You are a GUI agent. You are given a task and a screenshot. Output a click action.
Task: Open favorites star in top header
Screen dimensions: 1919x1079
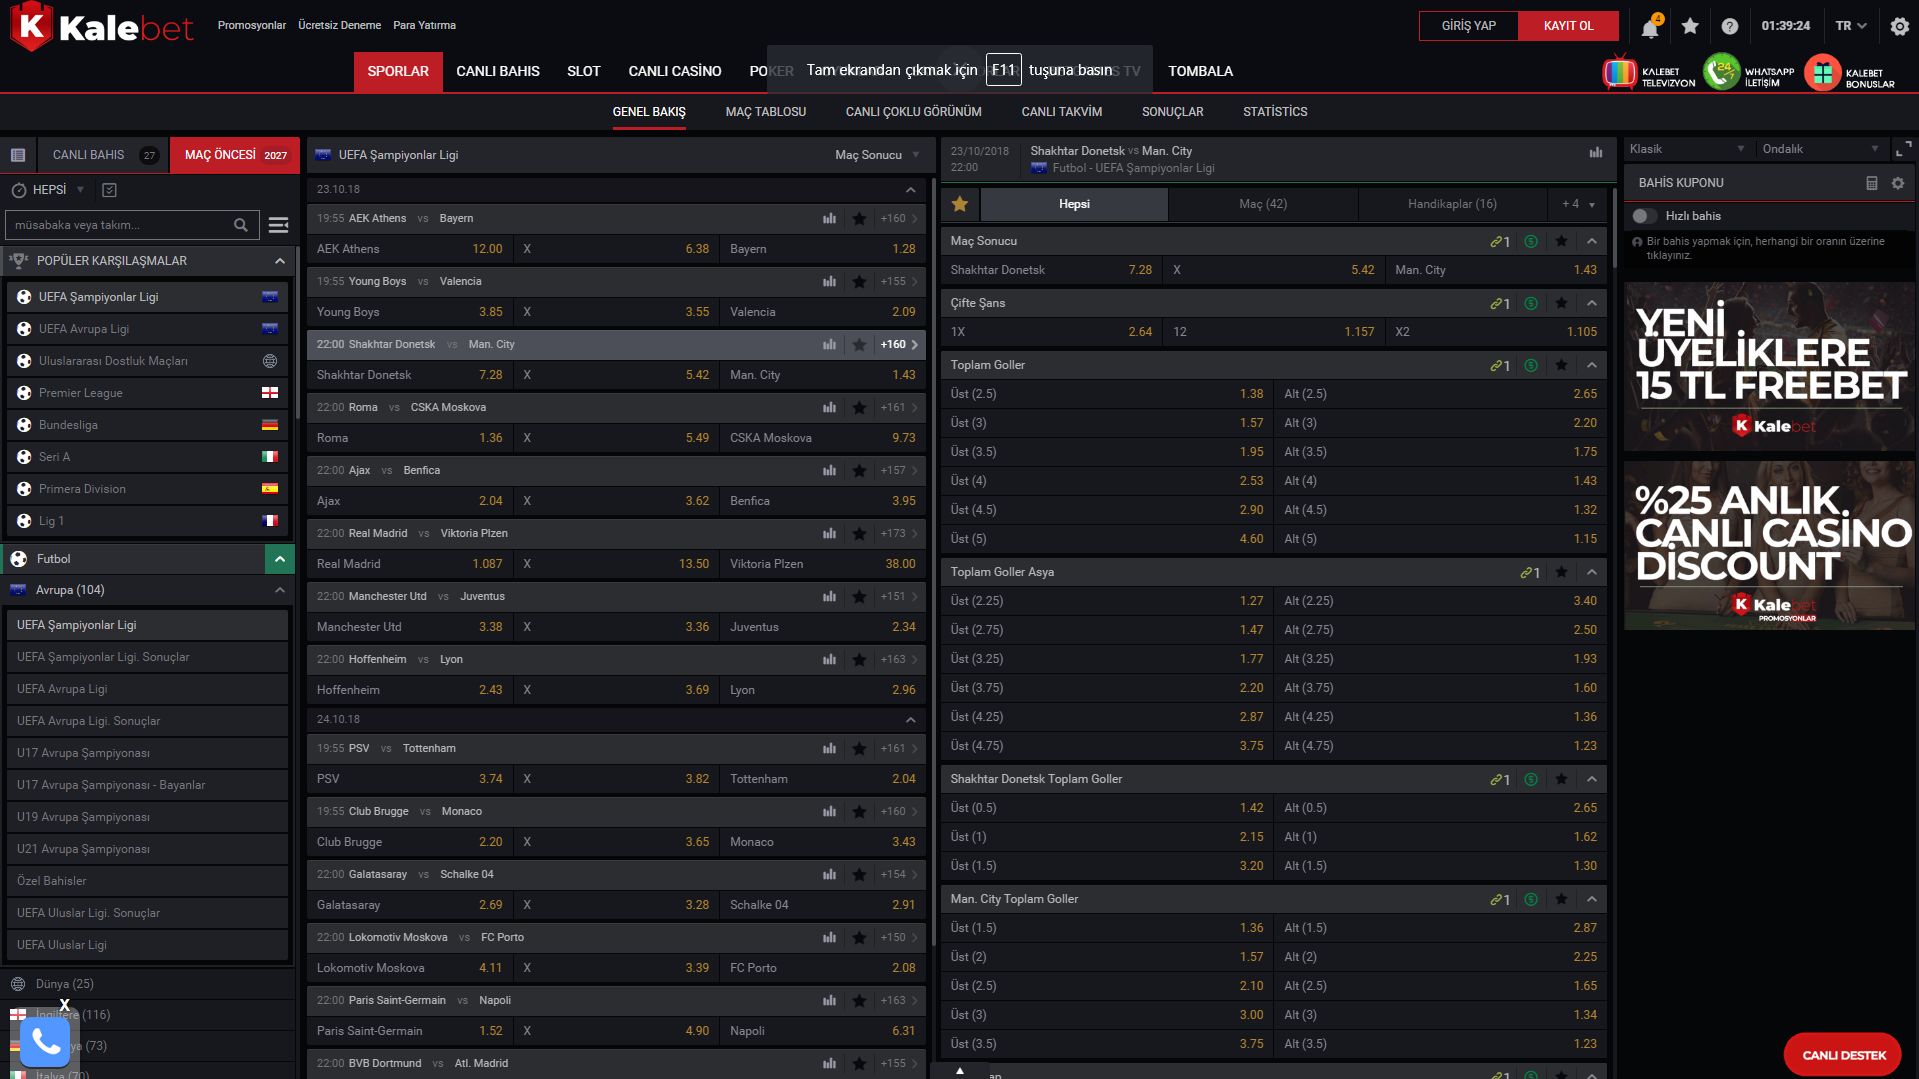click(1690, 26)
